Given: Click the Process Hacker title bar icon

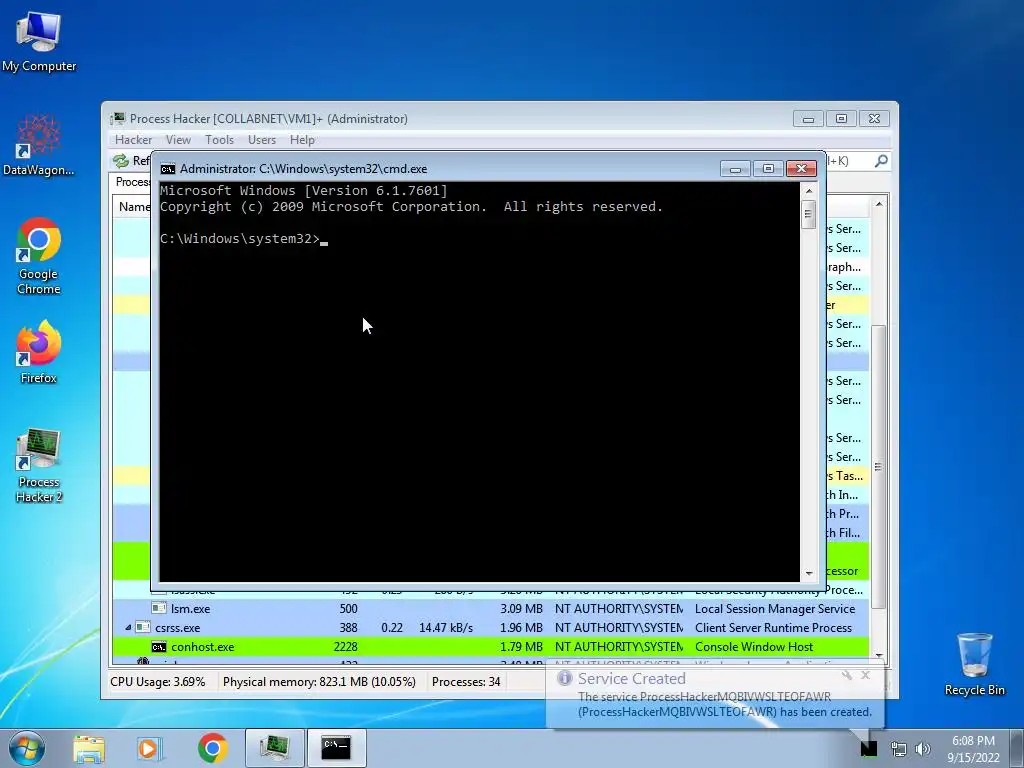Looking at the screenshot, I should point(118,119).
